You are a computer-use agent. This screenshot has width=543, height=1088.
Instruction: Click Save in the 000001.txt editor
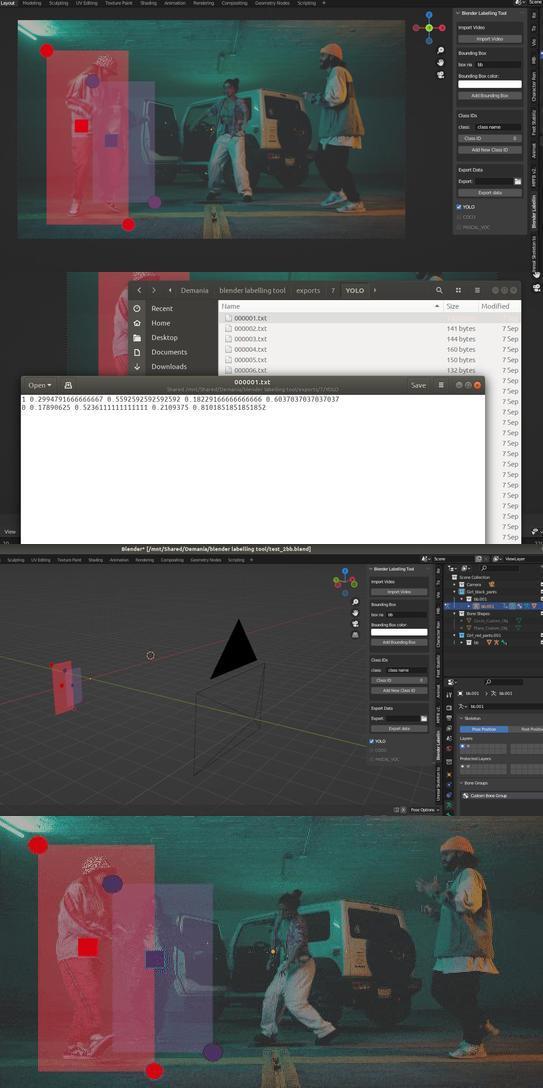[x=418, y=385]
